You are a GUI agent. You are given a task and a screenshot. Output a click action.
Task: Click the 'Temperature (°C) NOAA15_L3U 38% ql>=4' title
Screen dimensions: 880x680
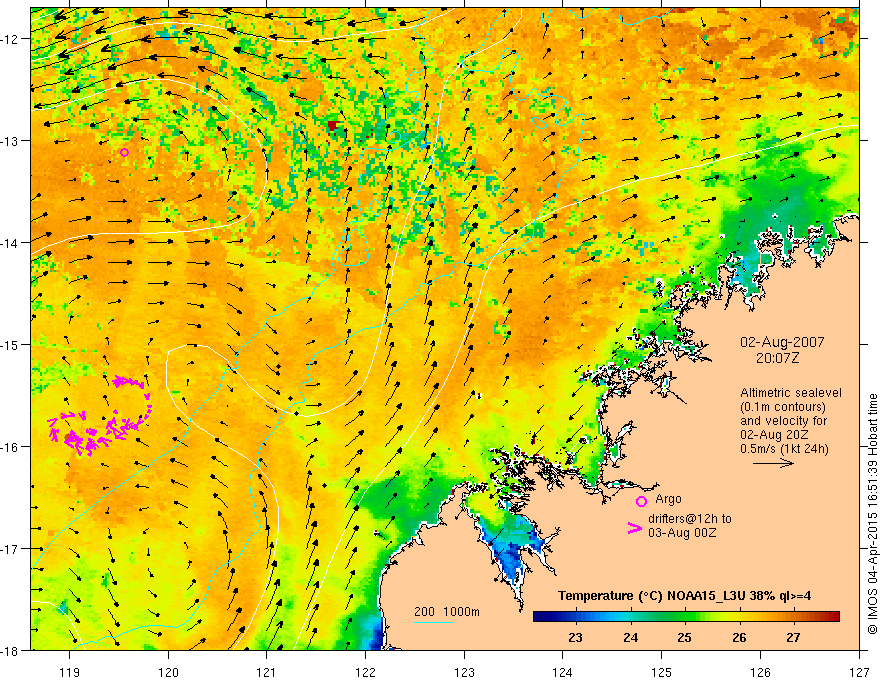tap(684, 596)
